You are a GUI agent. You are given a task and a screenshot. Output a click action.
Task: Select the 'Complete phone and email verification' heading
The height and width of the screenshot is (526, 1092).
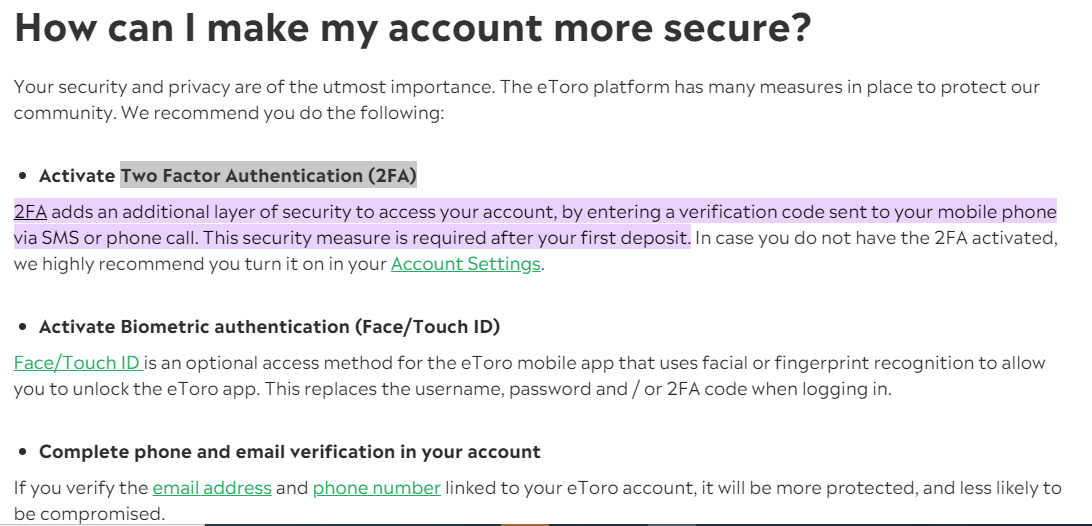[290, 451]
